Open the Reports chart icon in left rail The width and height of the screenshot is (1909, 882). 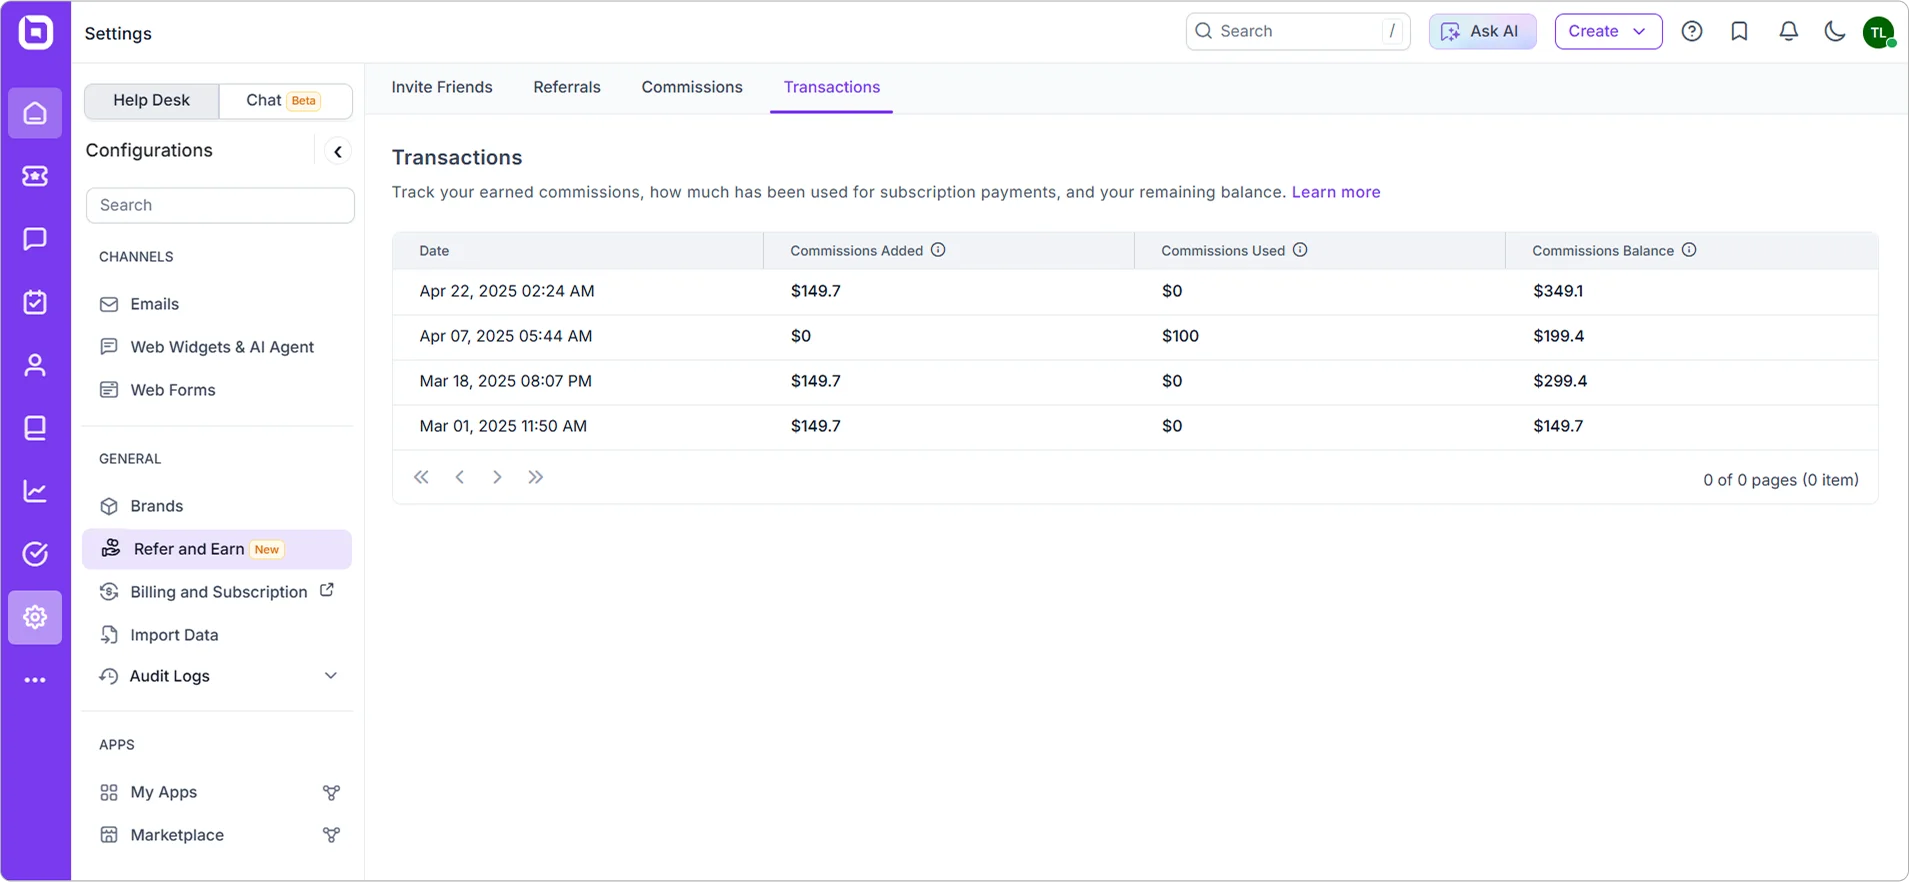pos(35,491)
